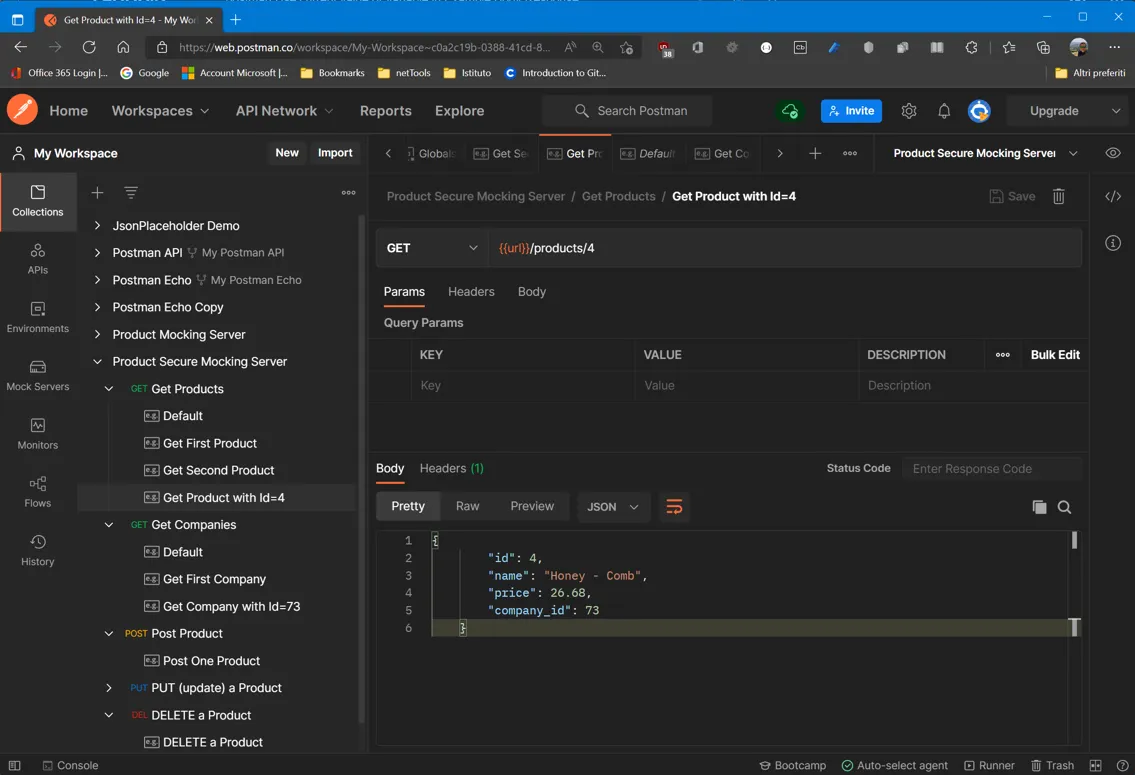Open the API Network dropdown menu
The image size is (1135, 775).
pos(284,111)
